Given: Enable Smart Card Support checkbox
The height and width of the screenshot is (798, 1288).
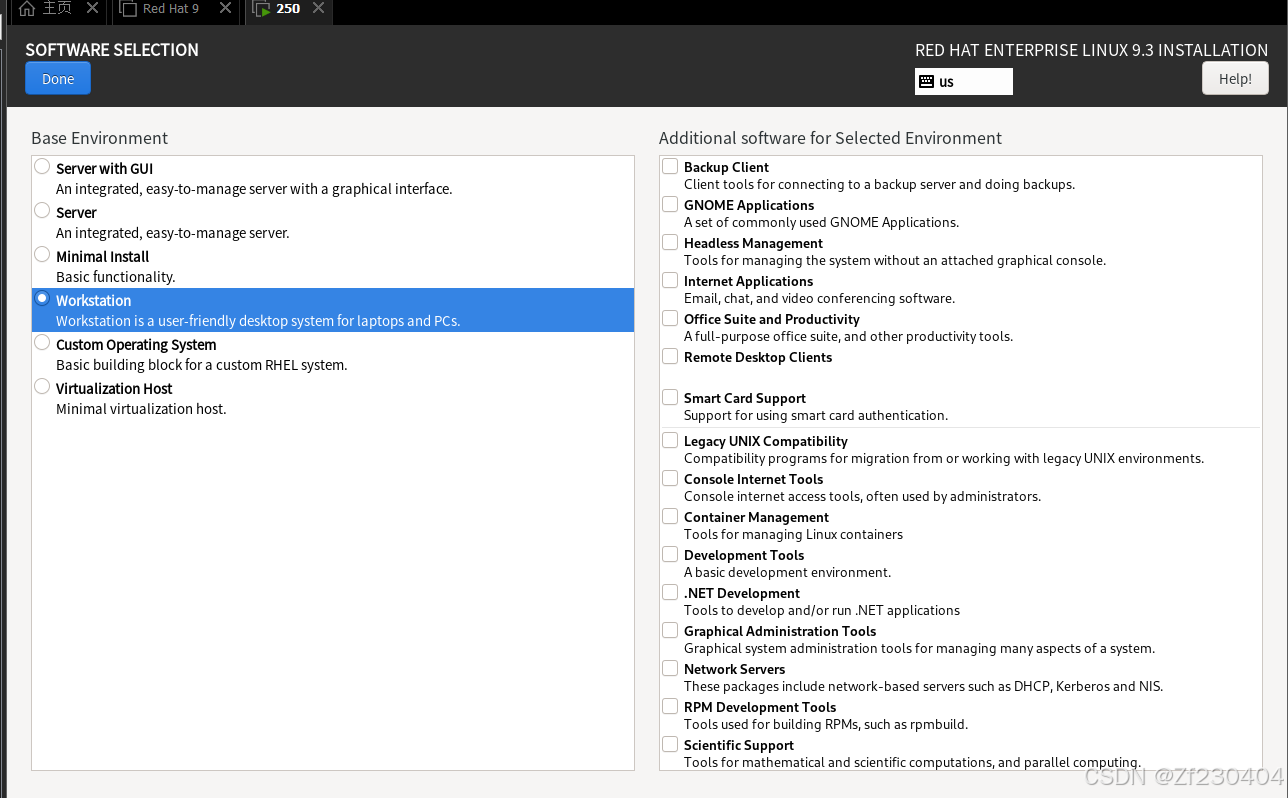Looking at the screenshot, I should tap(670, 397).
